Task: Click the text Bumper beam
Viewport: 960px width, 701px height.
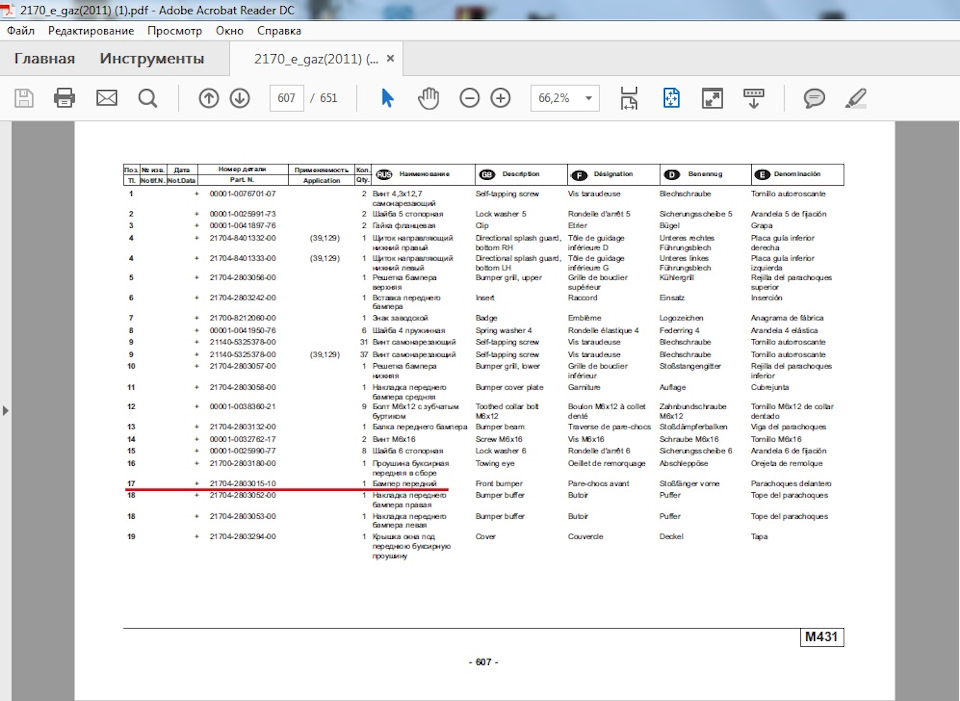Action: click(500, 427)
